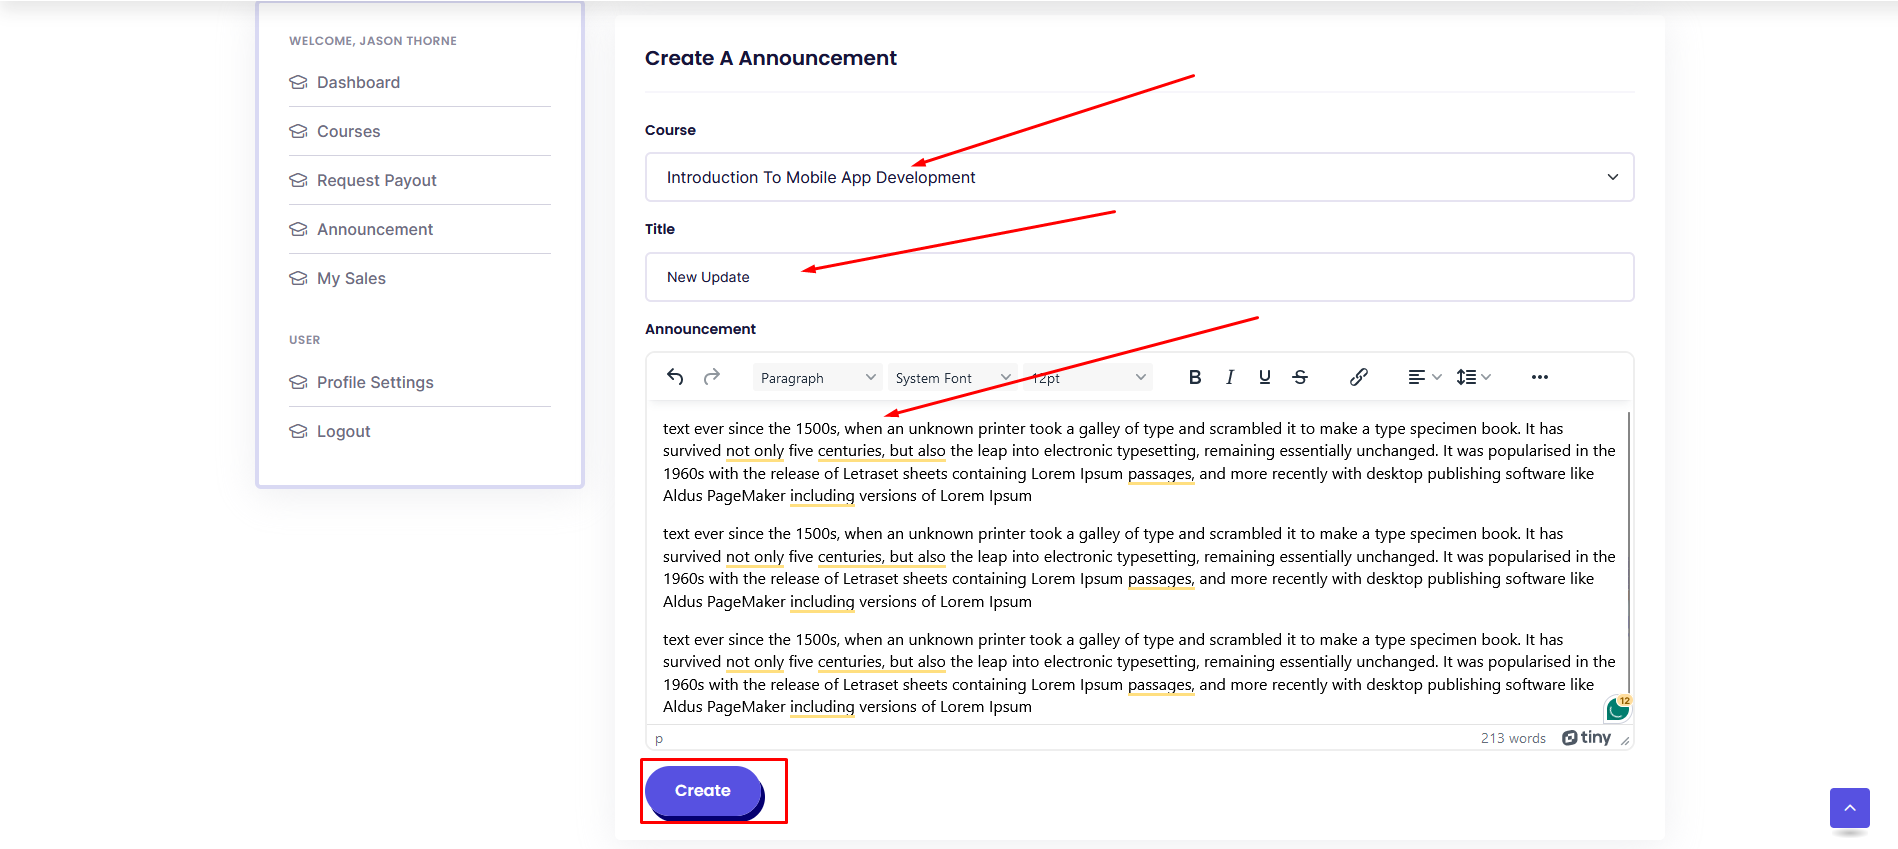Open the line height menu
The width and height of the screenshot is (1898, 849).
1474,377
